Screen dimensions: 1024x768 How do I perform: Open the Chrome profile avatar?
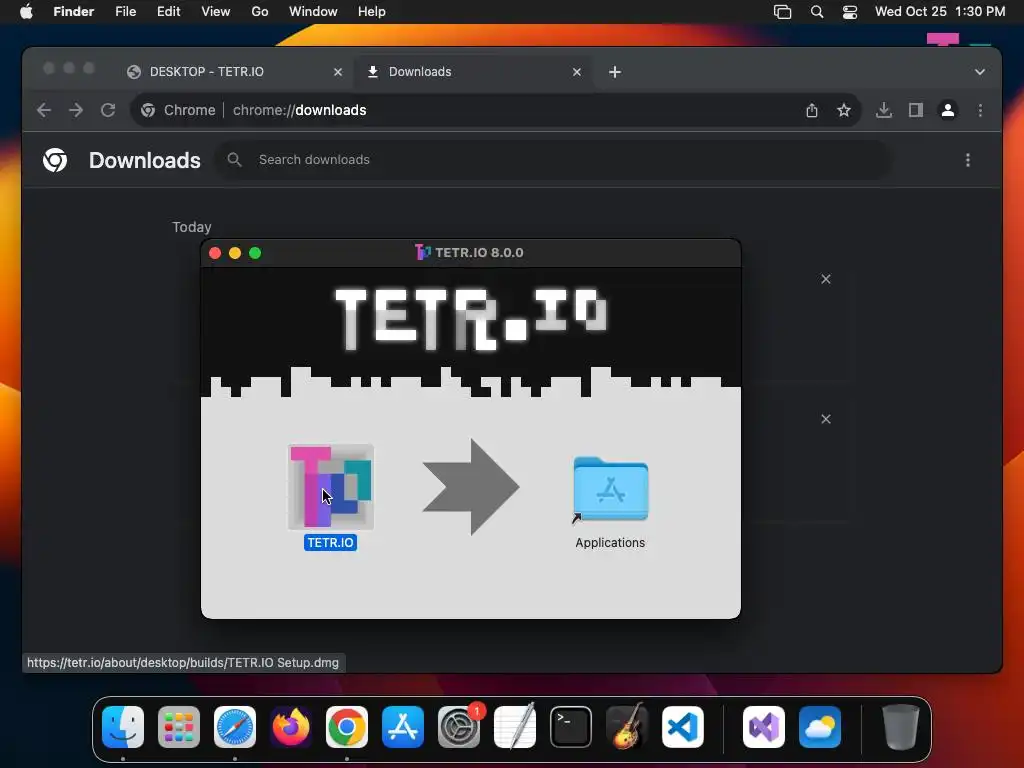(x=948, y=110)
